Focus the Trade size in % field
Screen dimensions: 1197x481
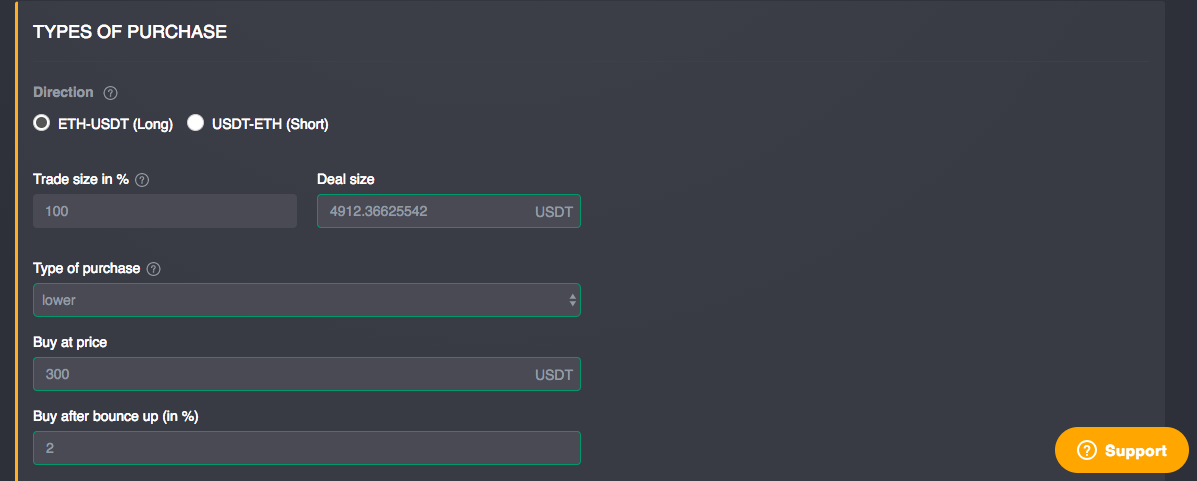click(165, 211)
